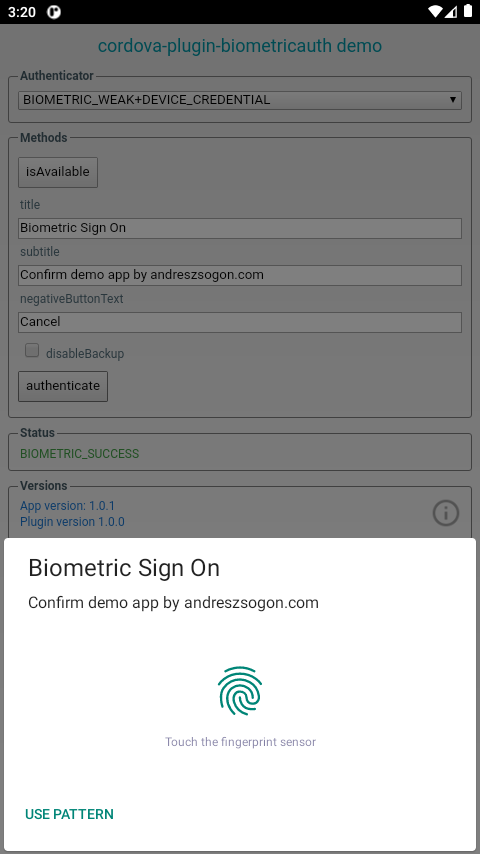Tap the 'Biometric Sign On' dialog heading
This screenshot has height=854, width=480.
(124, 568)
